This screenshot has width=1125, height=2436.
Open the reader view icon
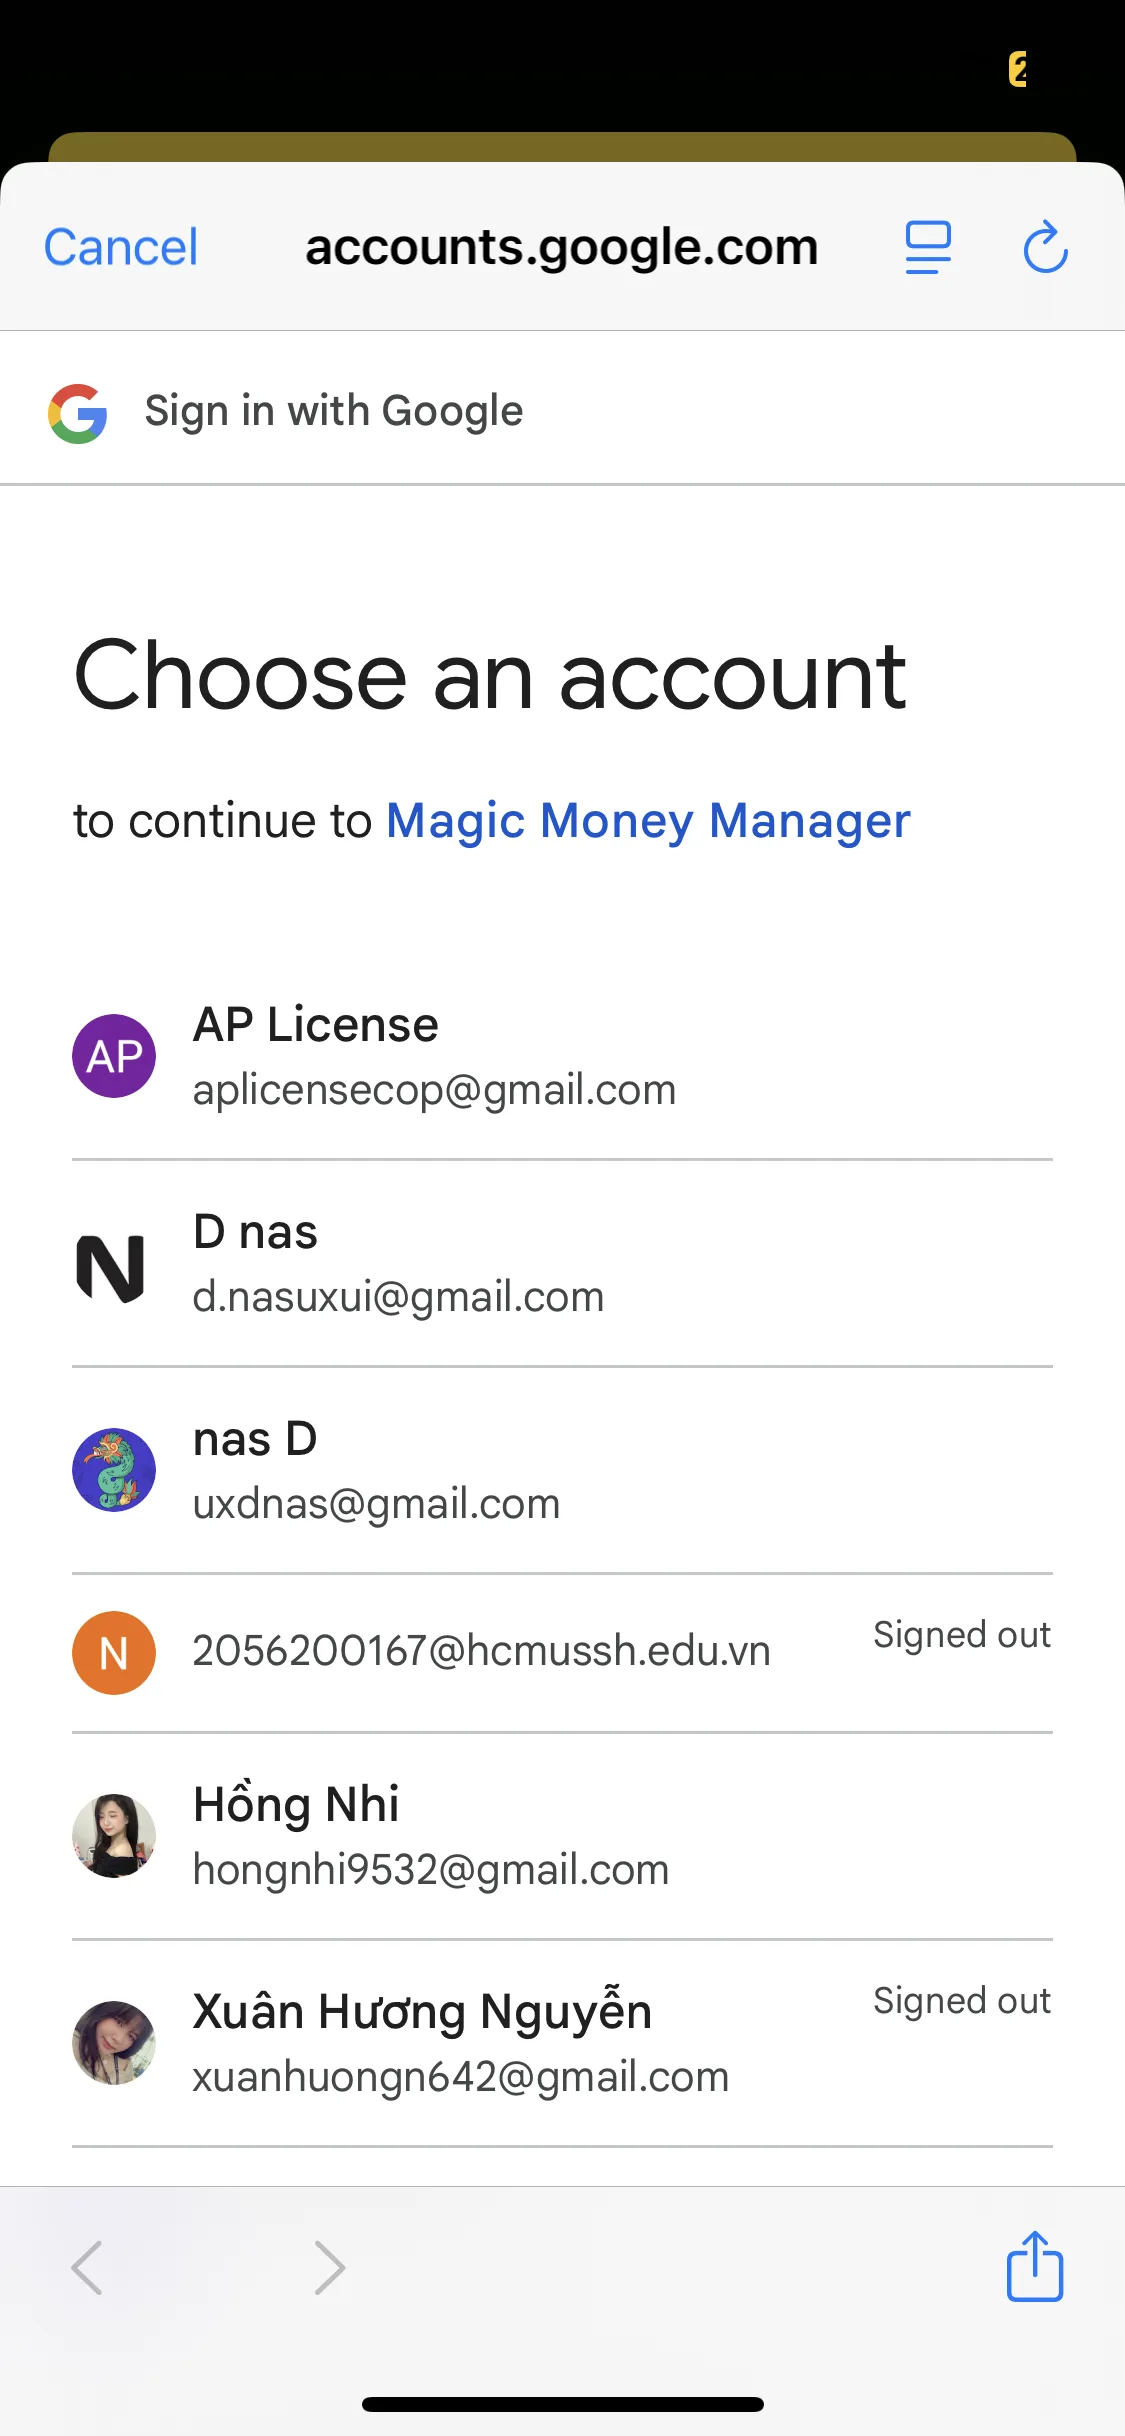[x=928, y=247]
